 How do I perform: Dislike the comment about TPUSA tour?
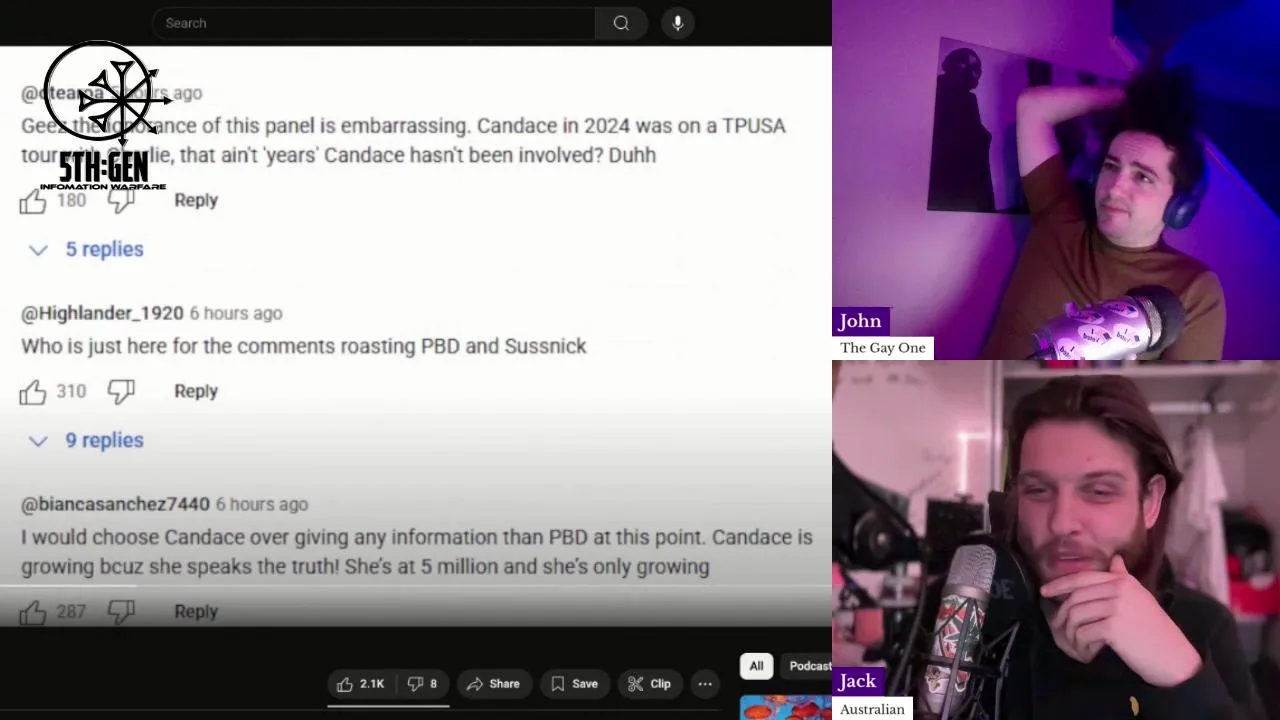point(121,200)
